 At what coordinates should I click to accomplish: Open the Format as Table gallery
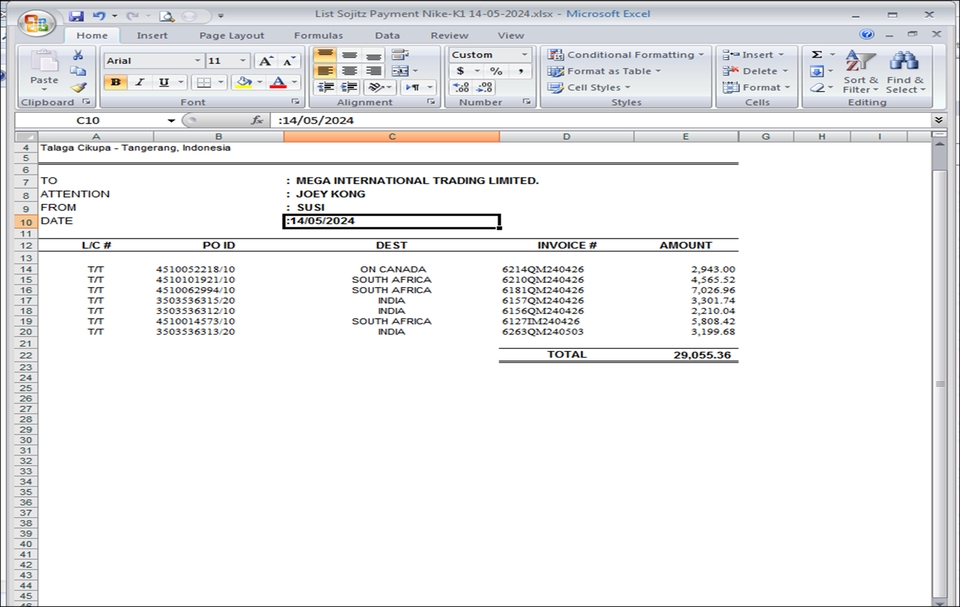click(604, 71)
